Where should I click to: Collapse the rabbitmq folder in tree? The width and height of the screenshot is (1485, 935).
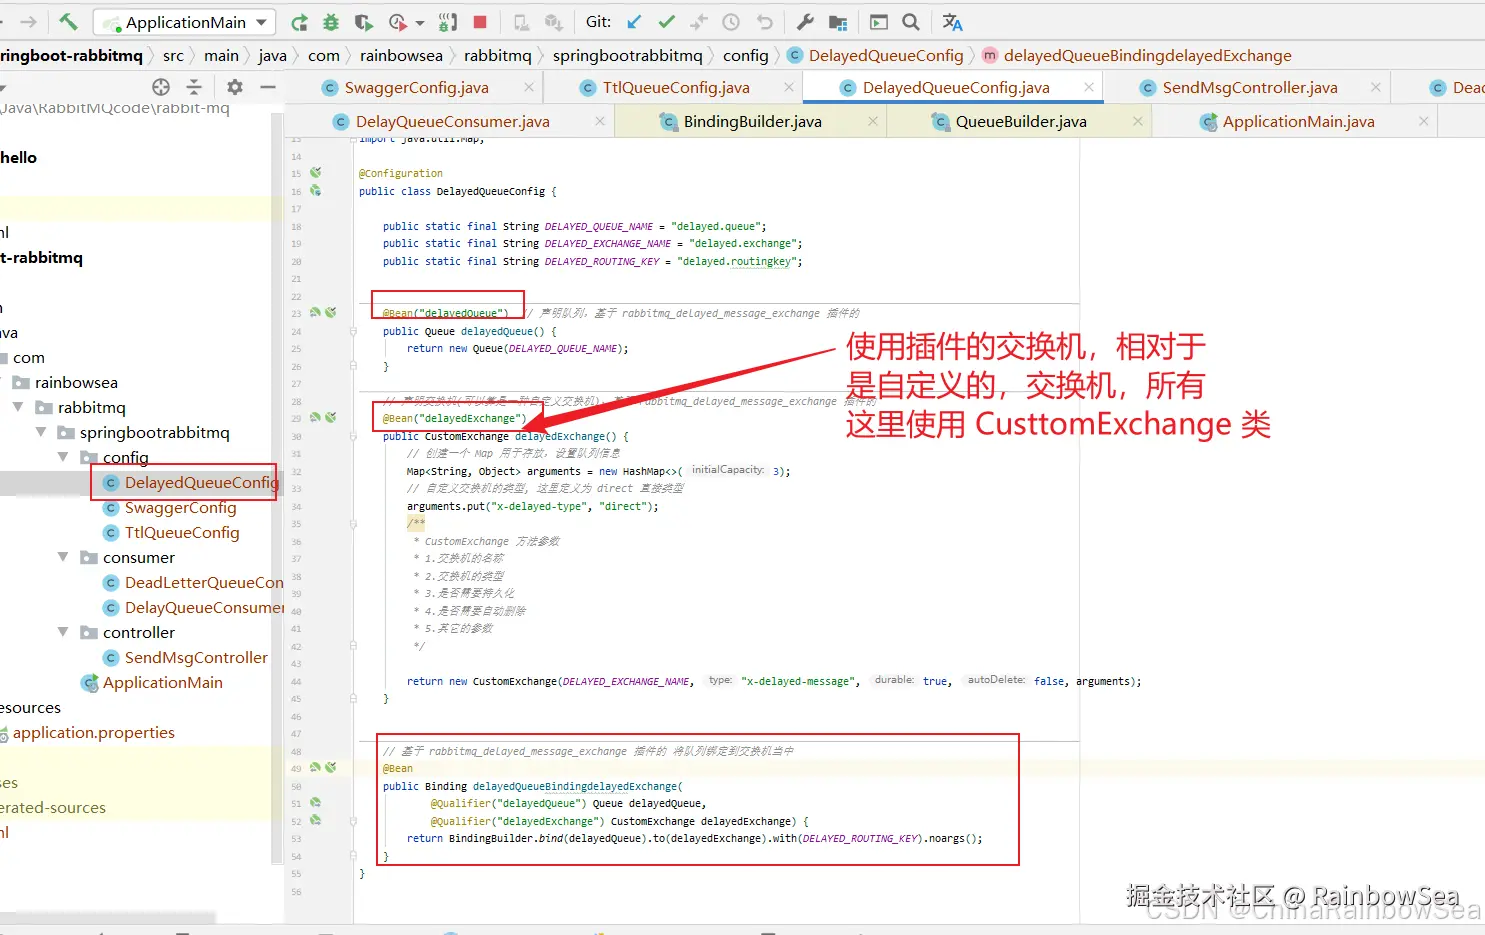pos(18,407)
